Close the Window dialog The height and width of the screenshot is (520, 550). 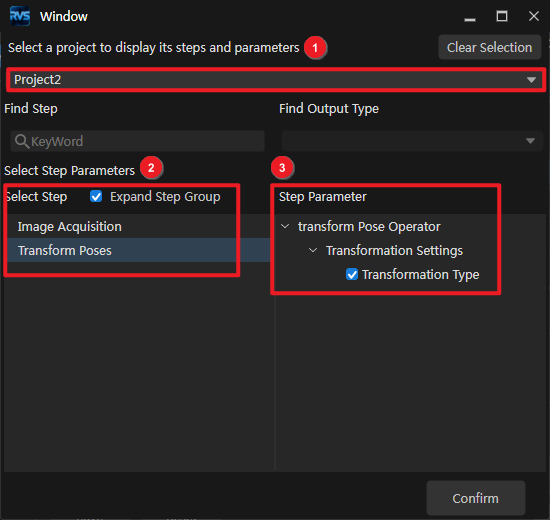[x=534, y=16]
